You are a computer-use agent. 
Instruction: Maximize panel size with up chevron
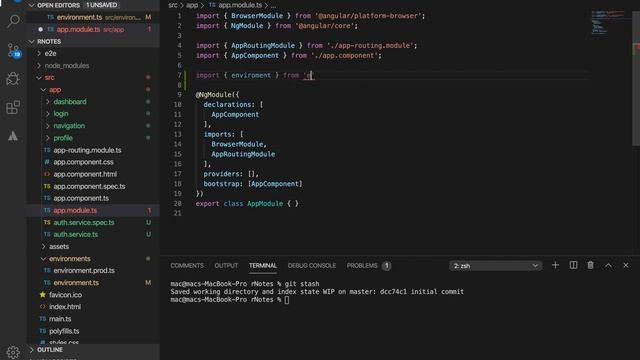[x=608, y=265]
